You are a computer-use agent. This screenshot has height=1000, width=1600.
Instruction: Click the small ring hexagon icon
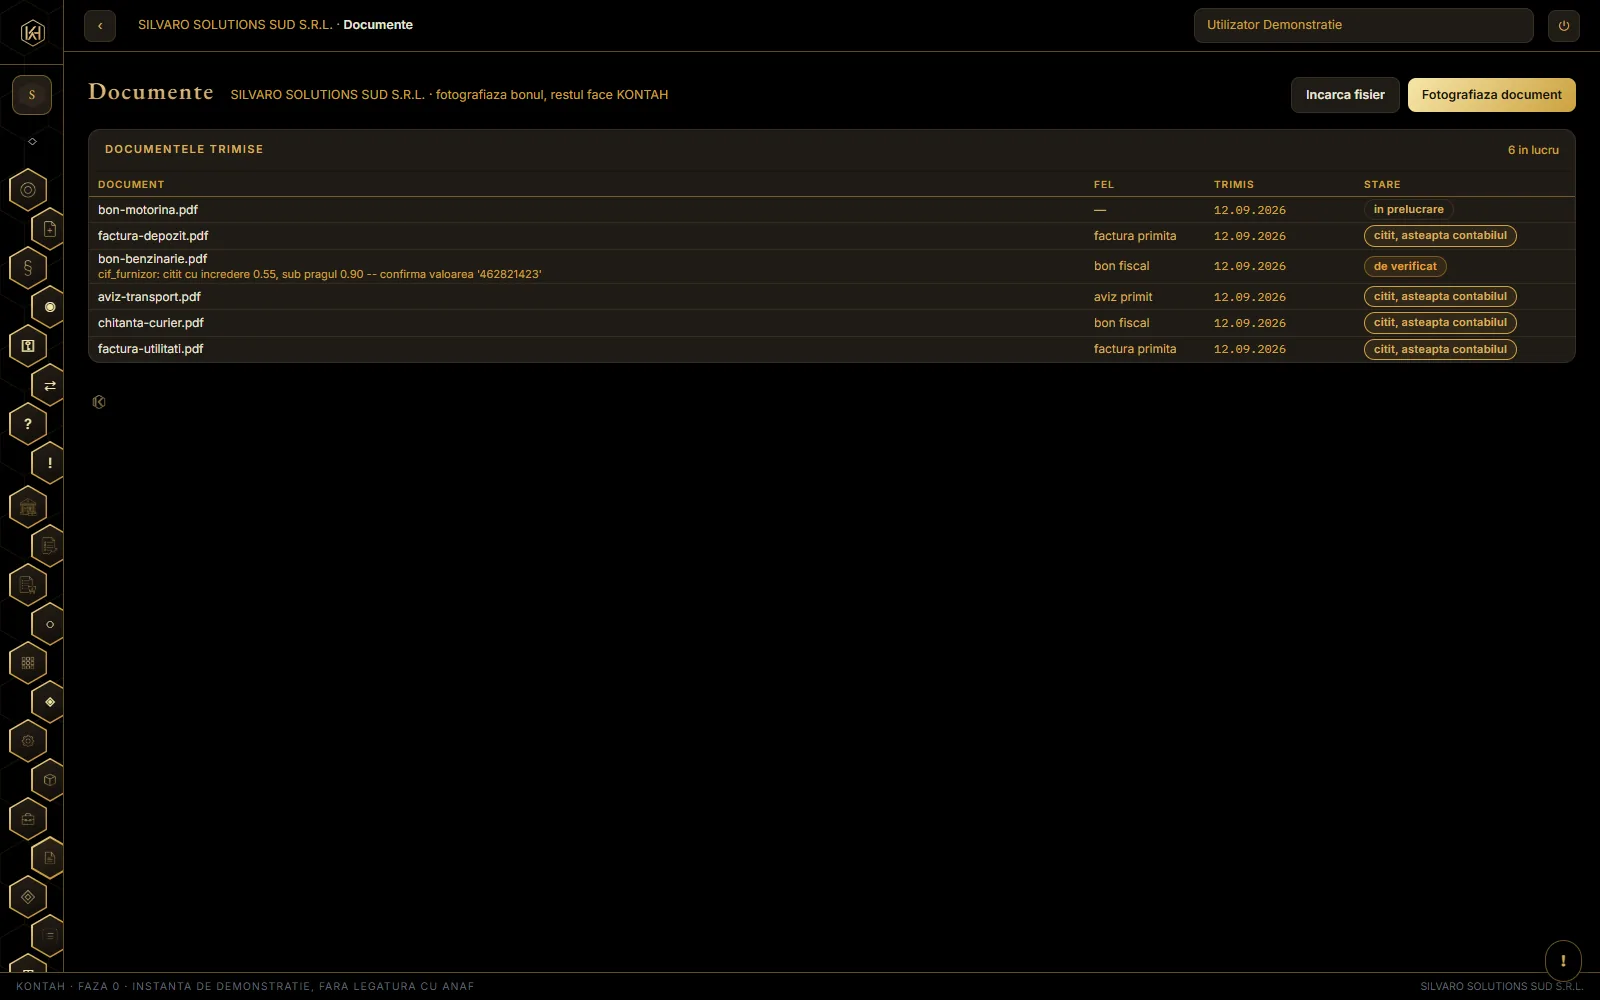pos(50,624)
